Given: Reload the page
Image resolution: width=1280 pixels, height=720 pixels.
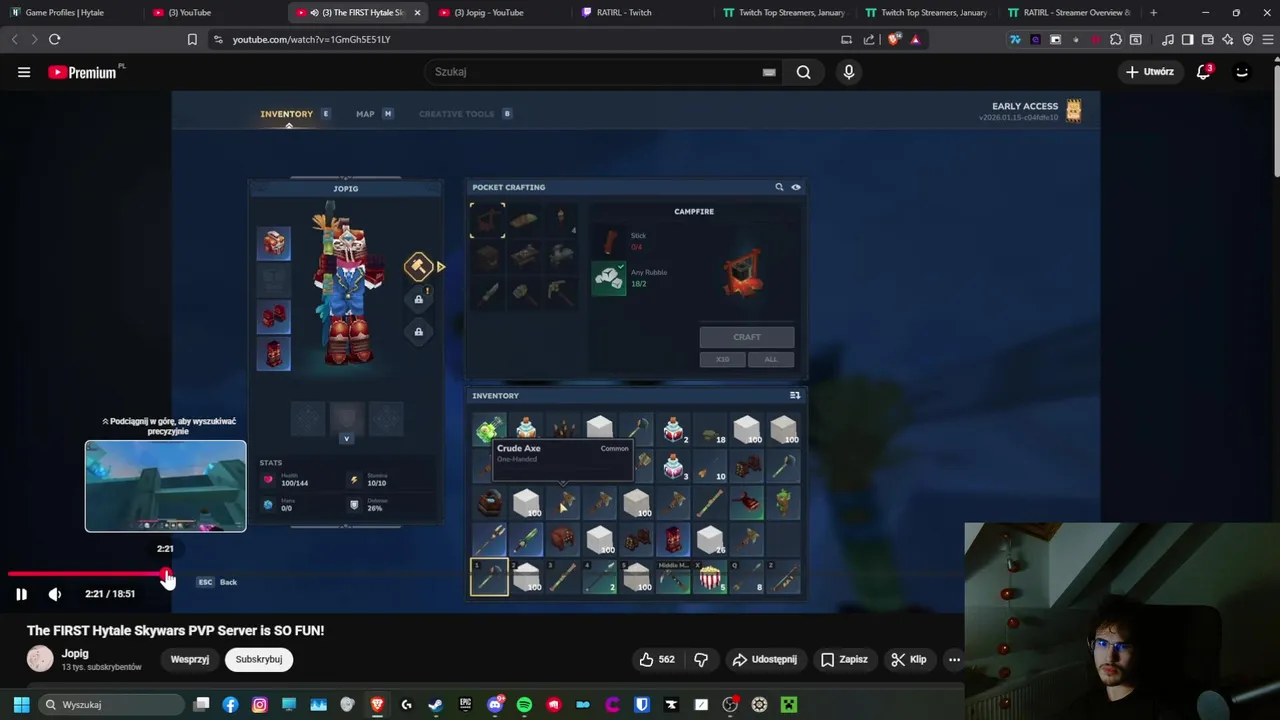Looking at the screenshot, I should pos(54,39).
